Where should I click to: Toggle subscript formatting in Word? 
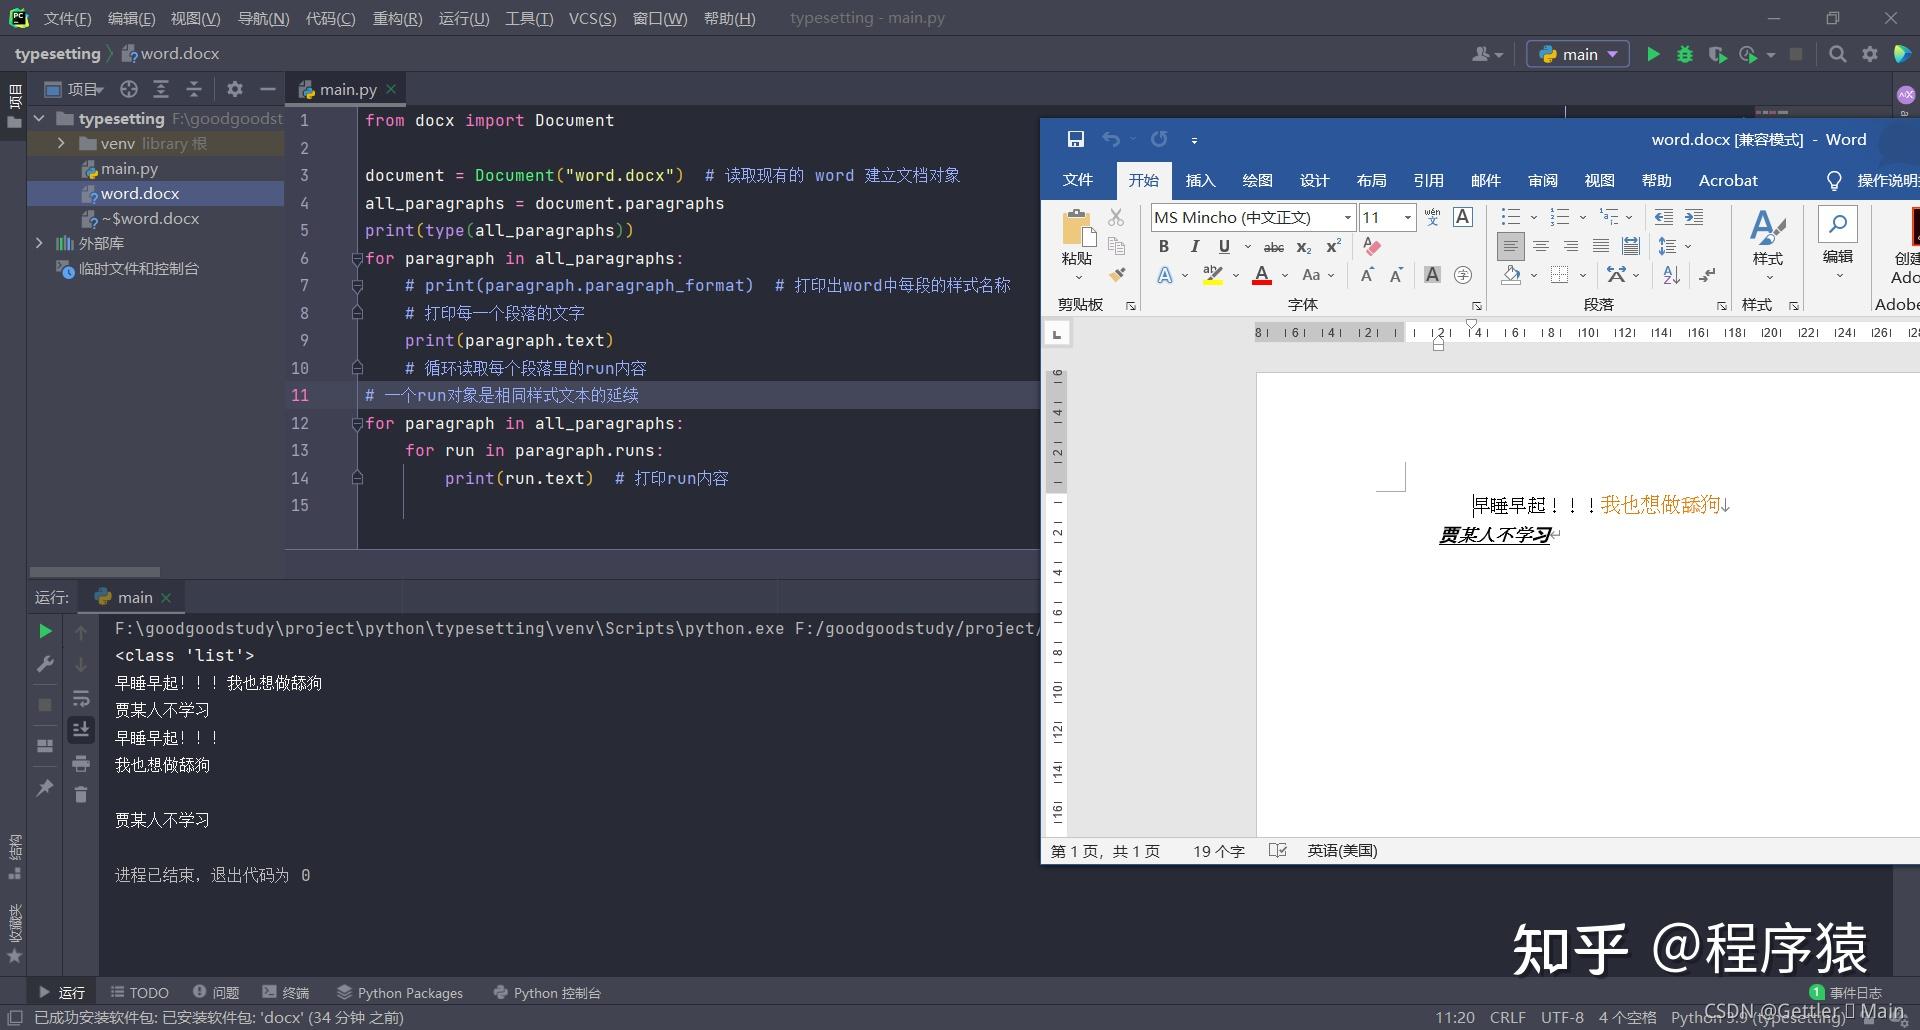(x=1302, y=247)
